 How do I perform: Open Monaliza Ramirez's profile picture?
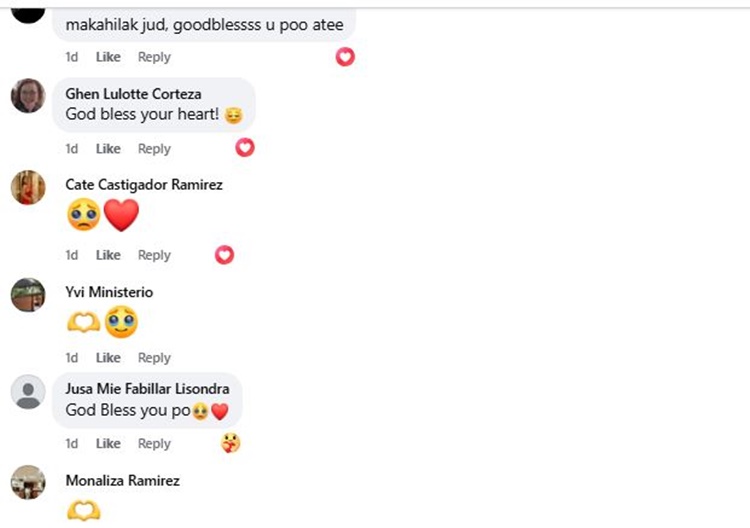[x=28, y=482]
